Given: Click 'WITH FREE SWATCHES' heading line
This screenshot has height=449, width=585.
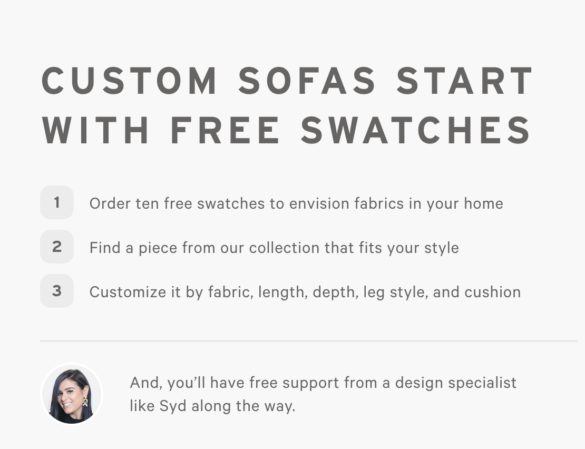Looking at the screenshot, I should tap(286, 130).
